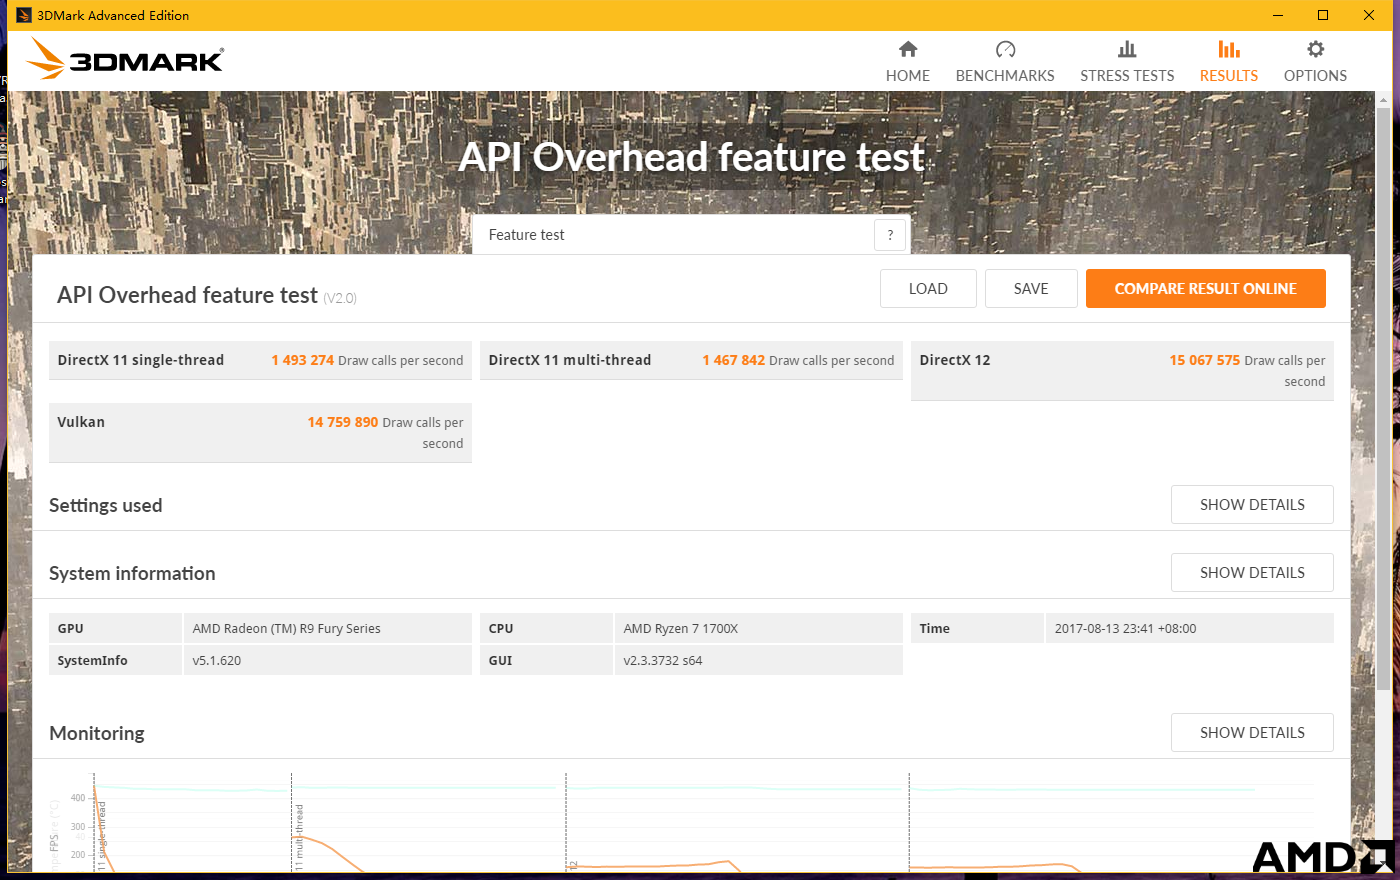Click COMPARE RESULT ONLINE button
This screenshot has height=880, width=1400.
tap(1206, 288)
